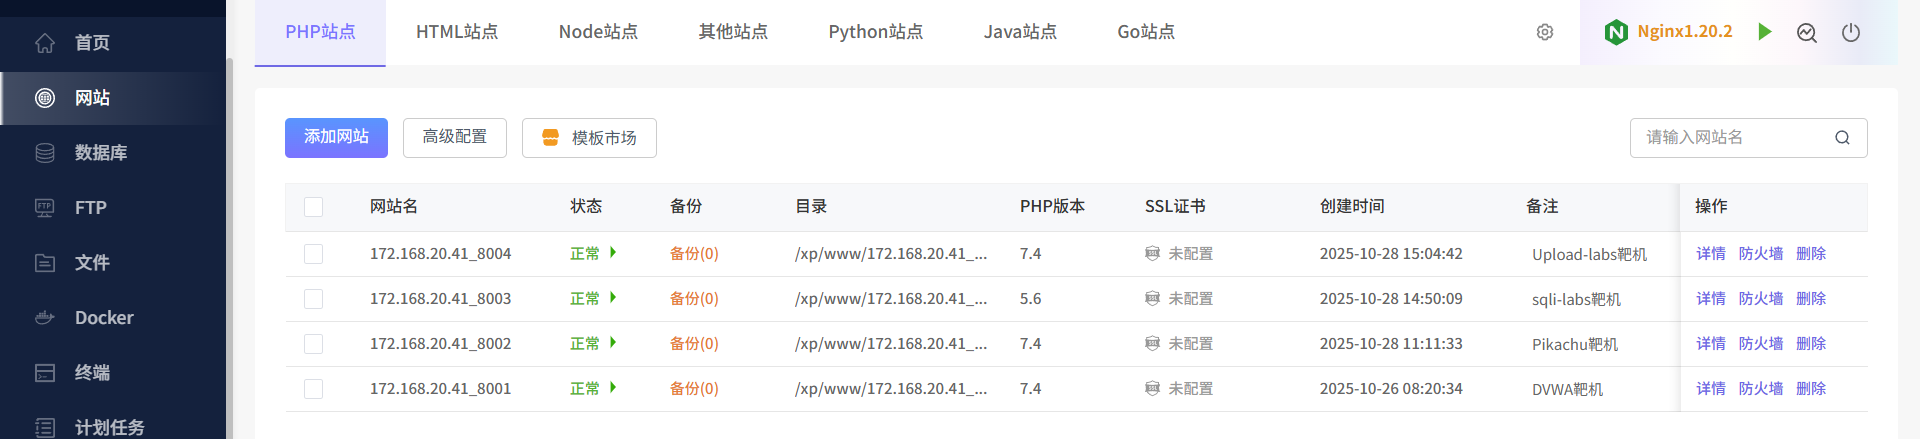Image resolution: width=1920 pixels, height=439 pixels.
Task: Click the Docker whale icon
Action: (x=45, y=318)
